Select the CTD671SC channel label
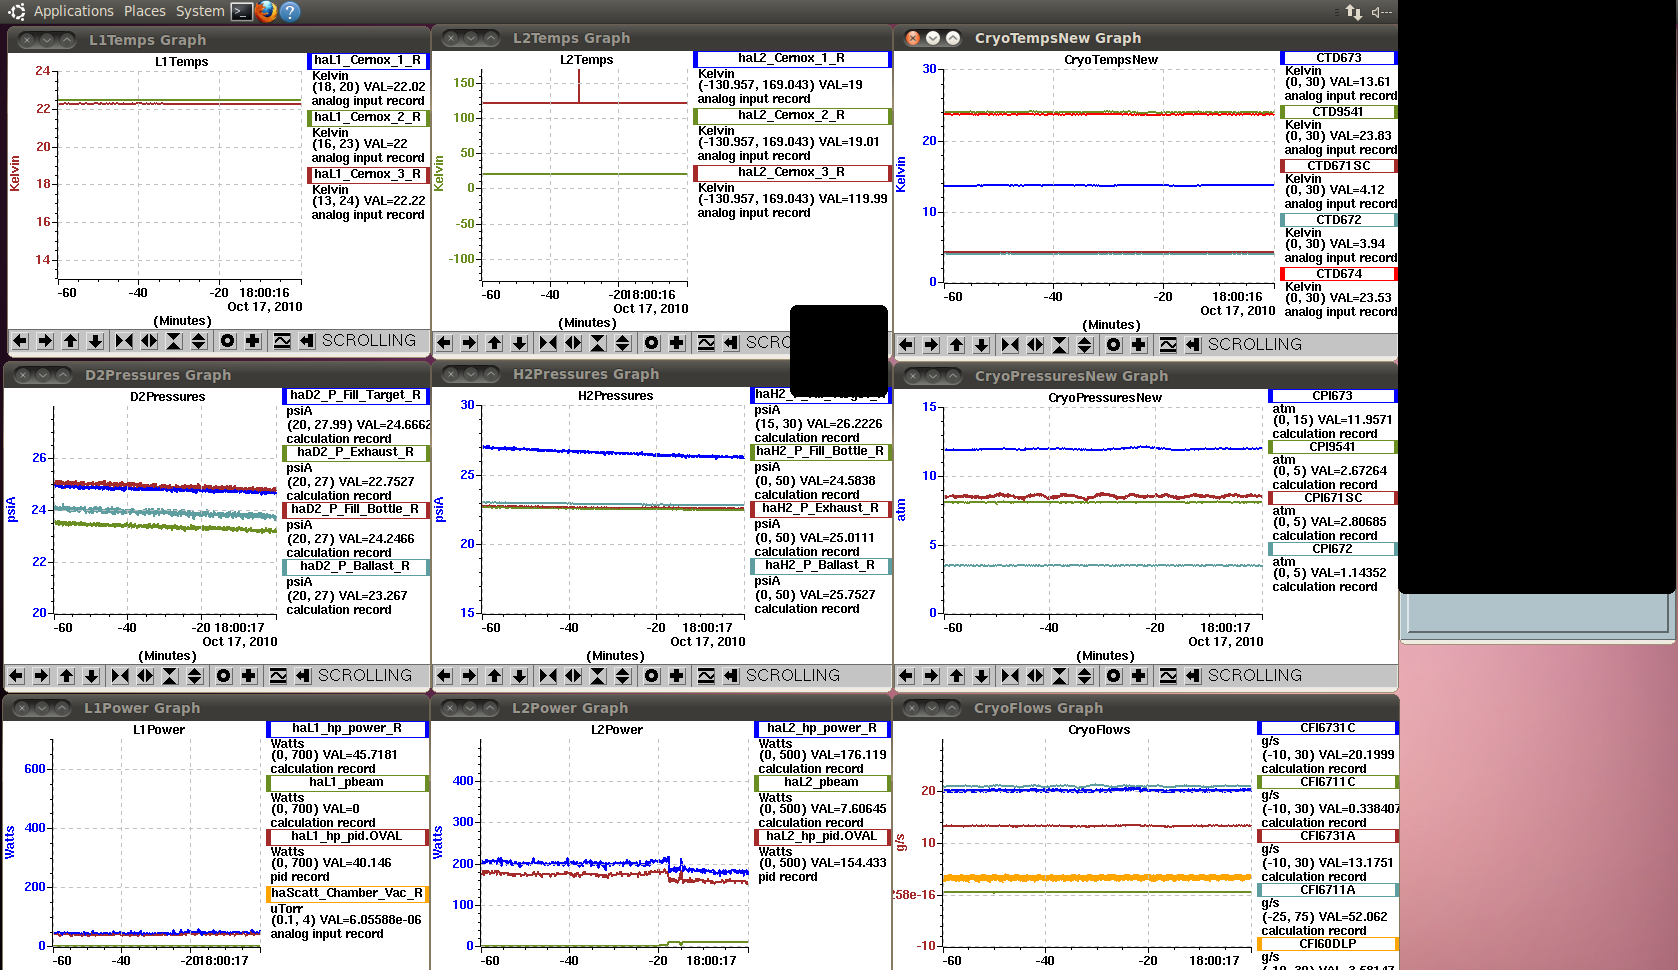This screenshot has width=1678, height=970. [x=1338, y=166]
